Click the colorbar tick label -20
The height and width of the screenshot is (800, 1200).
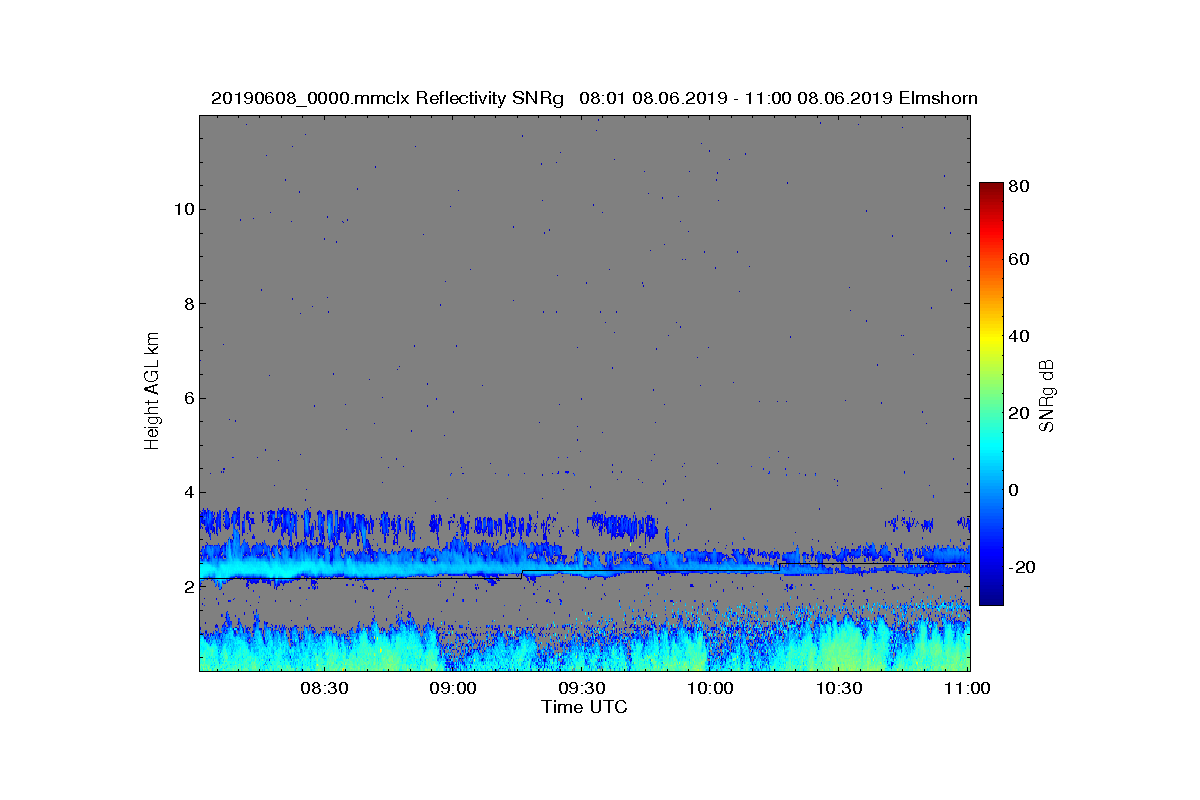pos(1023,567)
